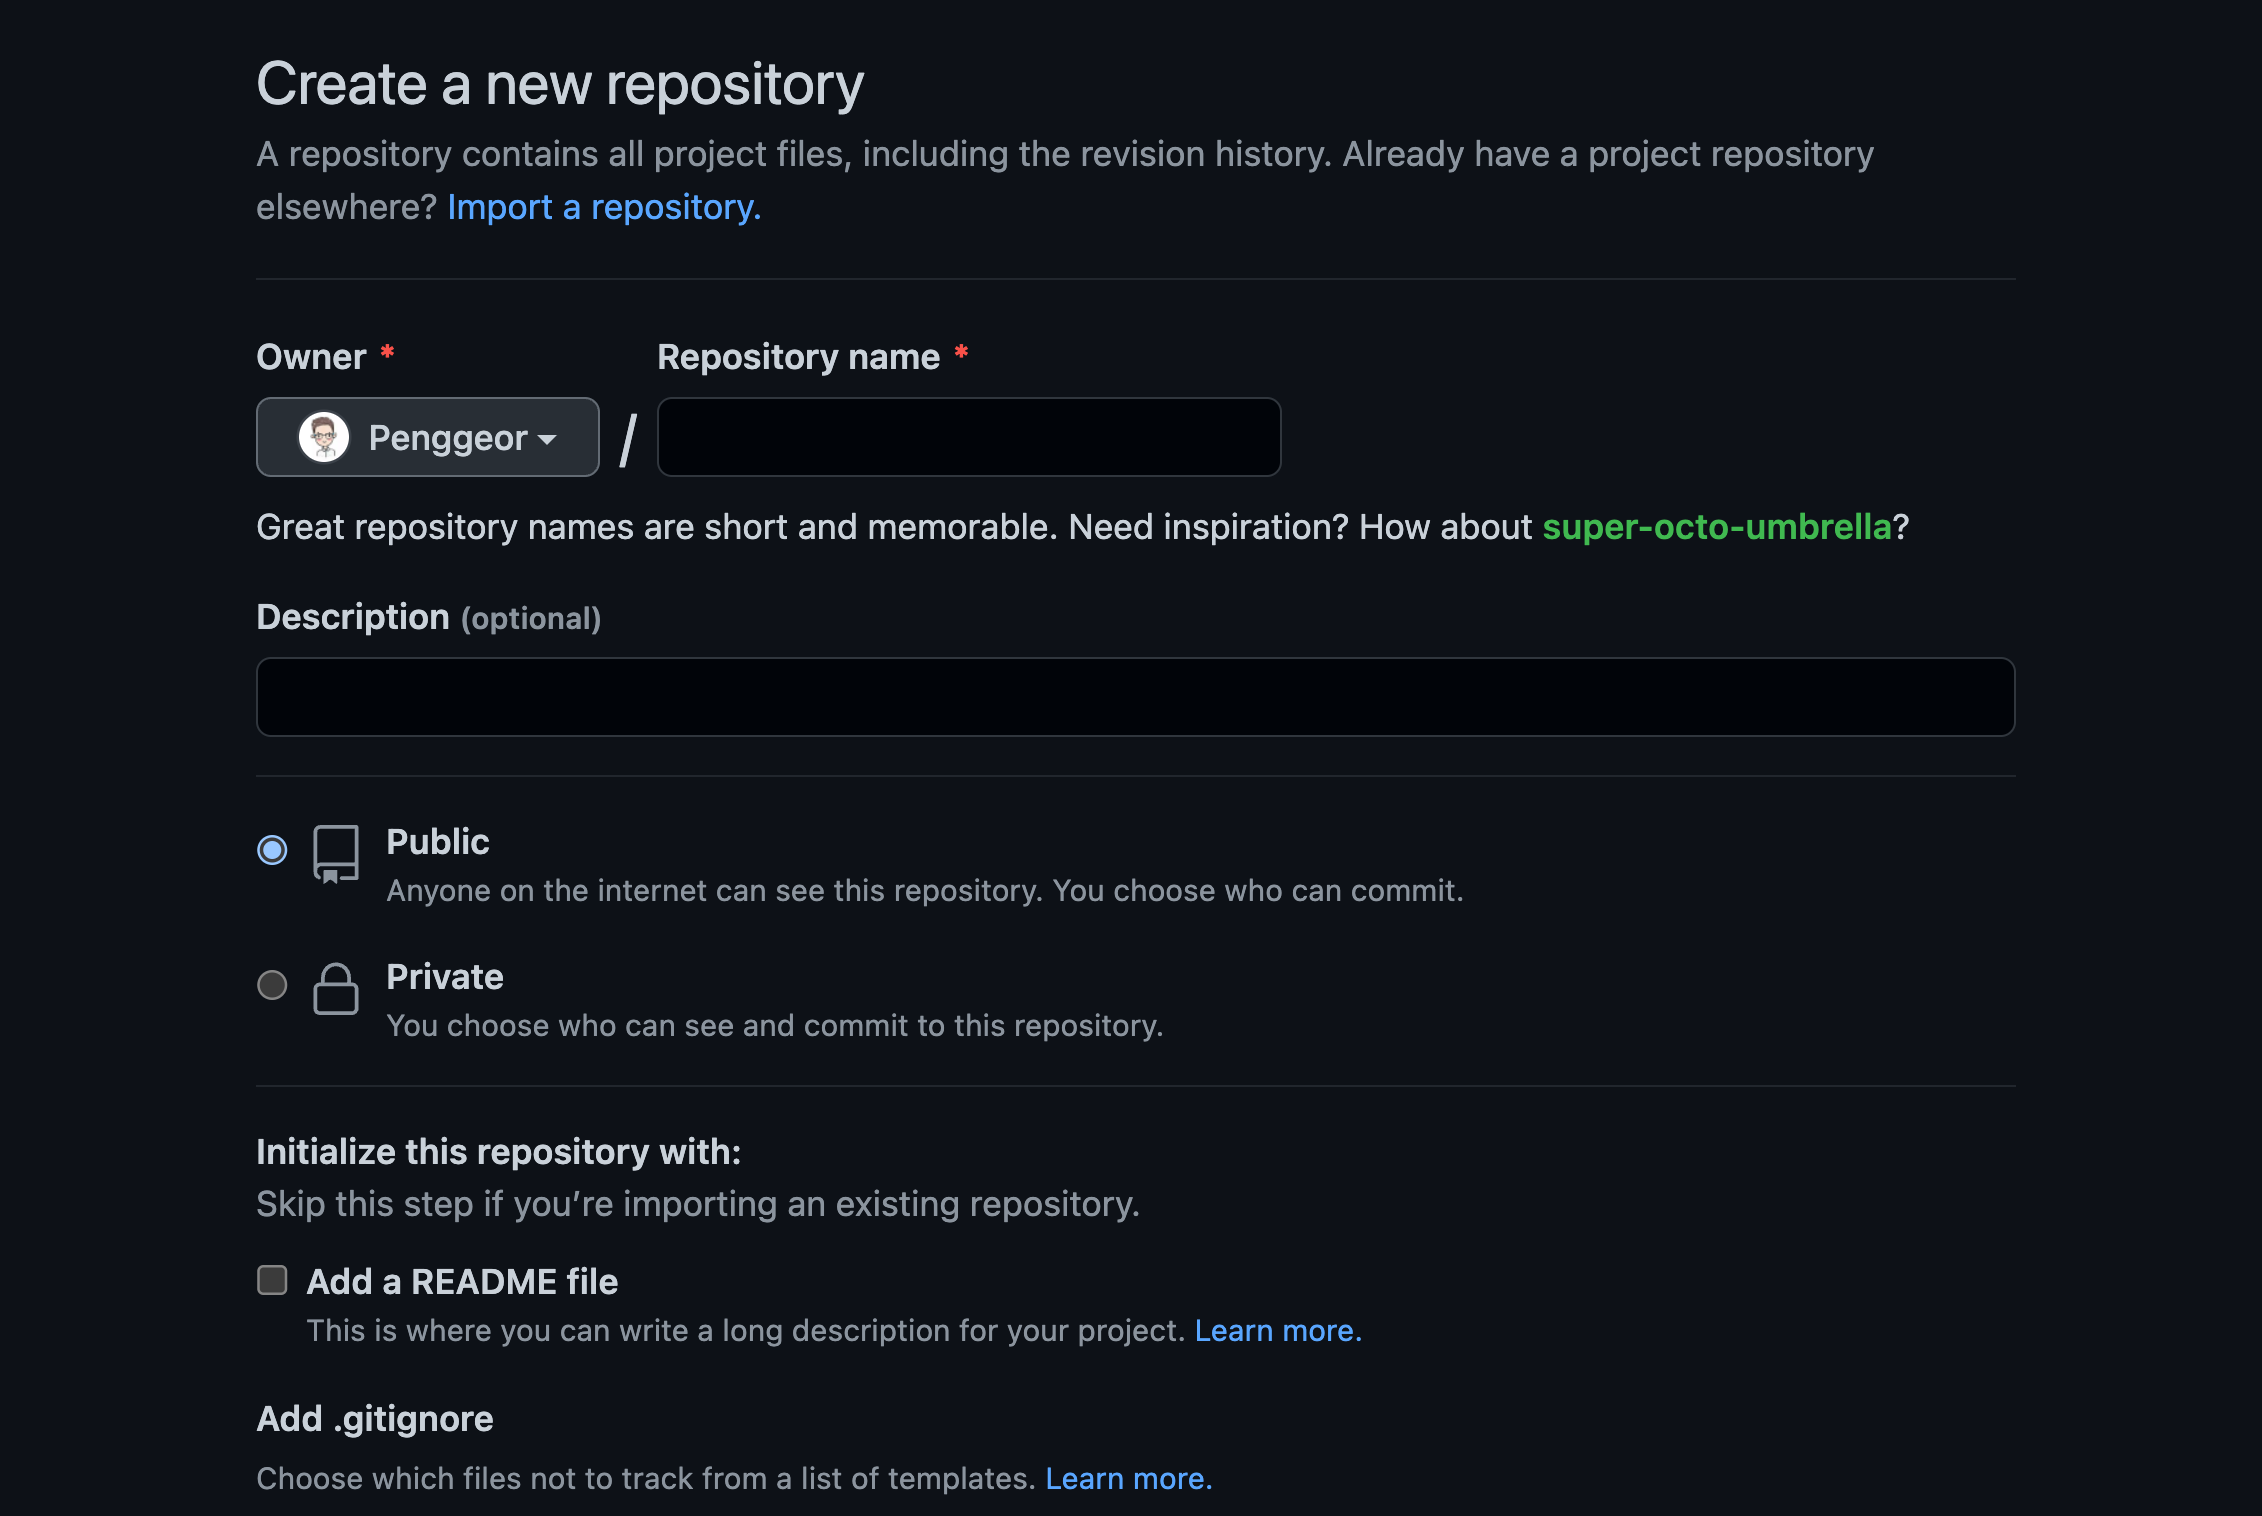Open Learn more link about .gitignore templates
Viewport: 2262px width, 1516px height.
pos(1128,1479)
